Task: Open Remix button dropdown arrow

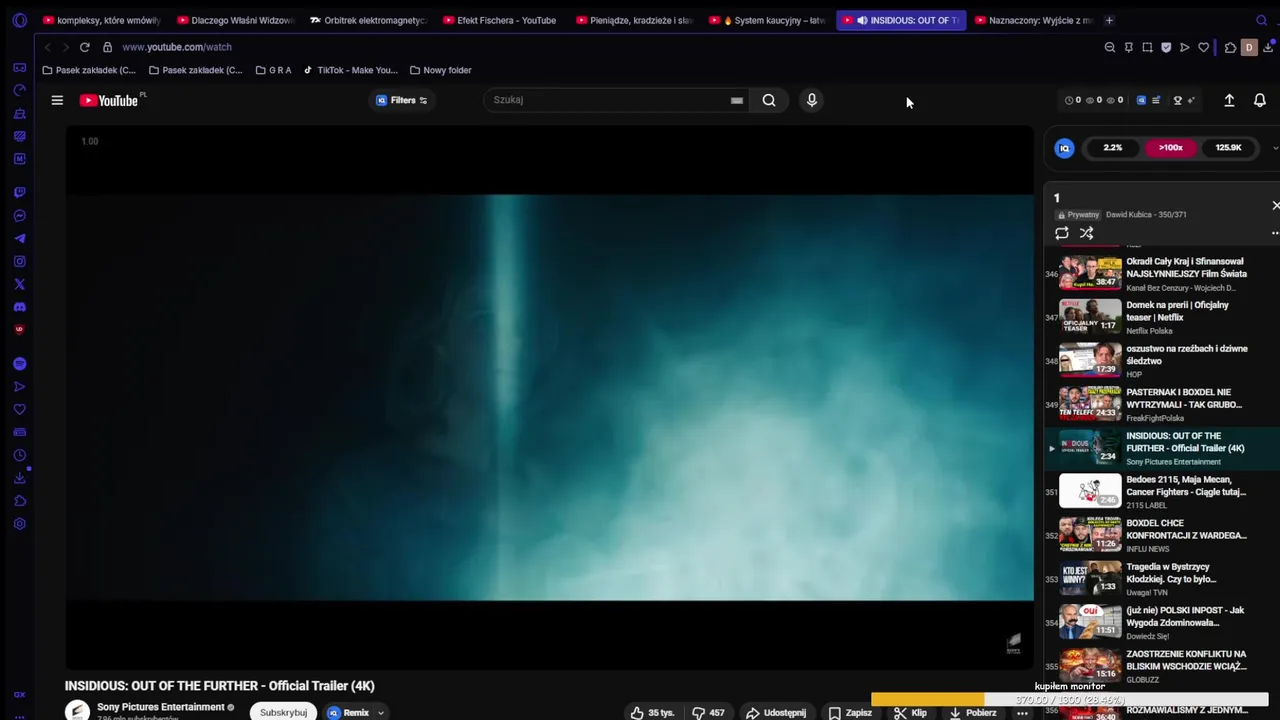Action: [380, 713]
